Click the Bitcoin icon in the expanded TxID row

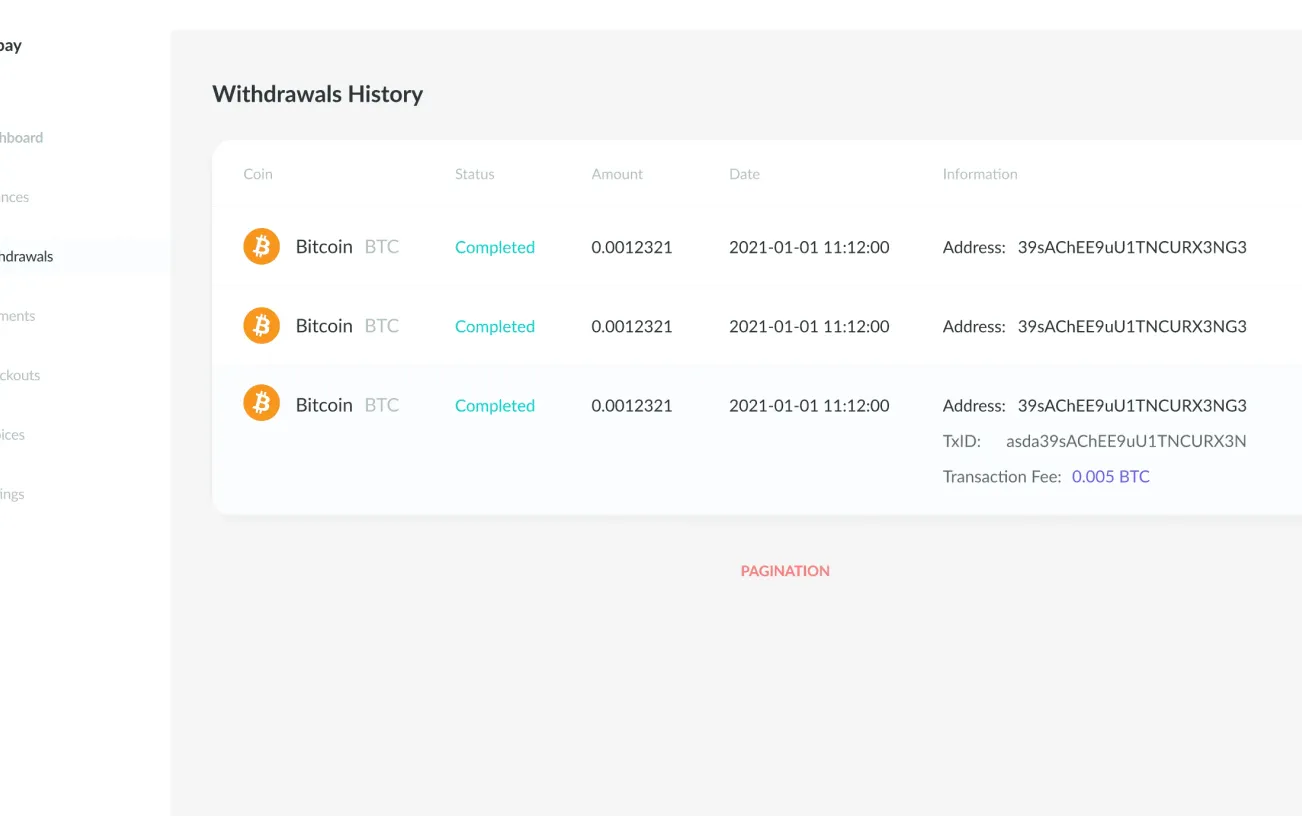point(262,403)
